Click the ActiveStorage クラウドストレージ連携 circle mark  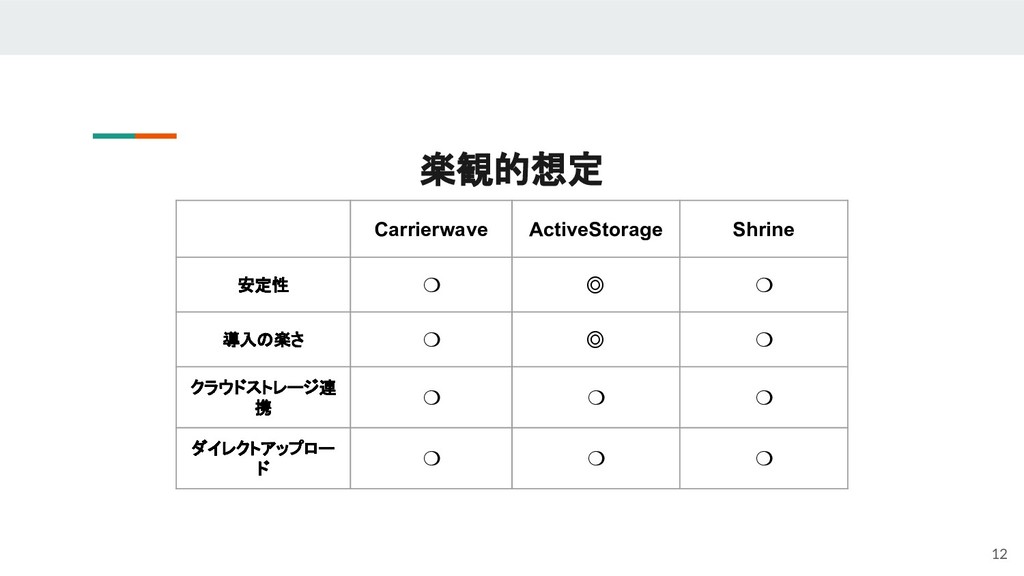595,398
